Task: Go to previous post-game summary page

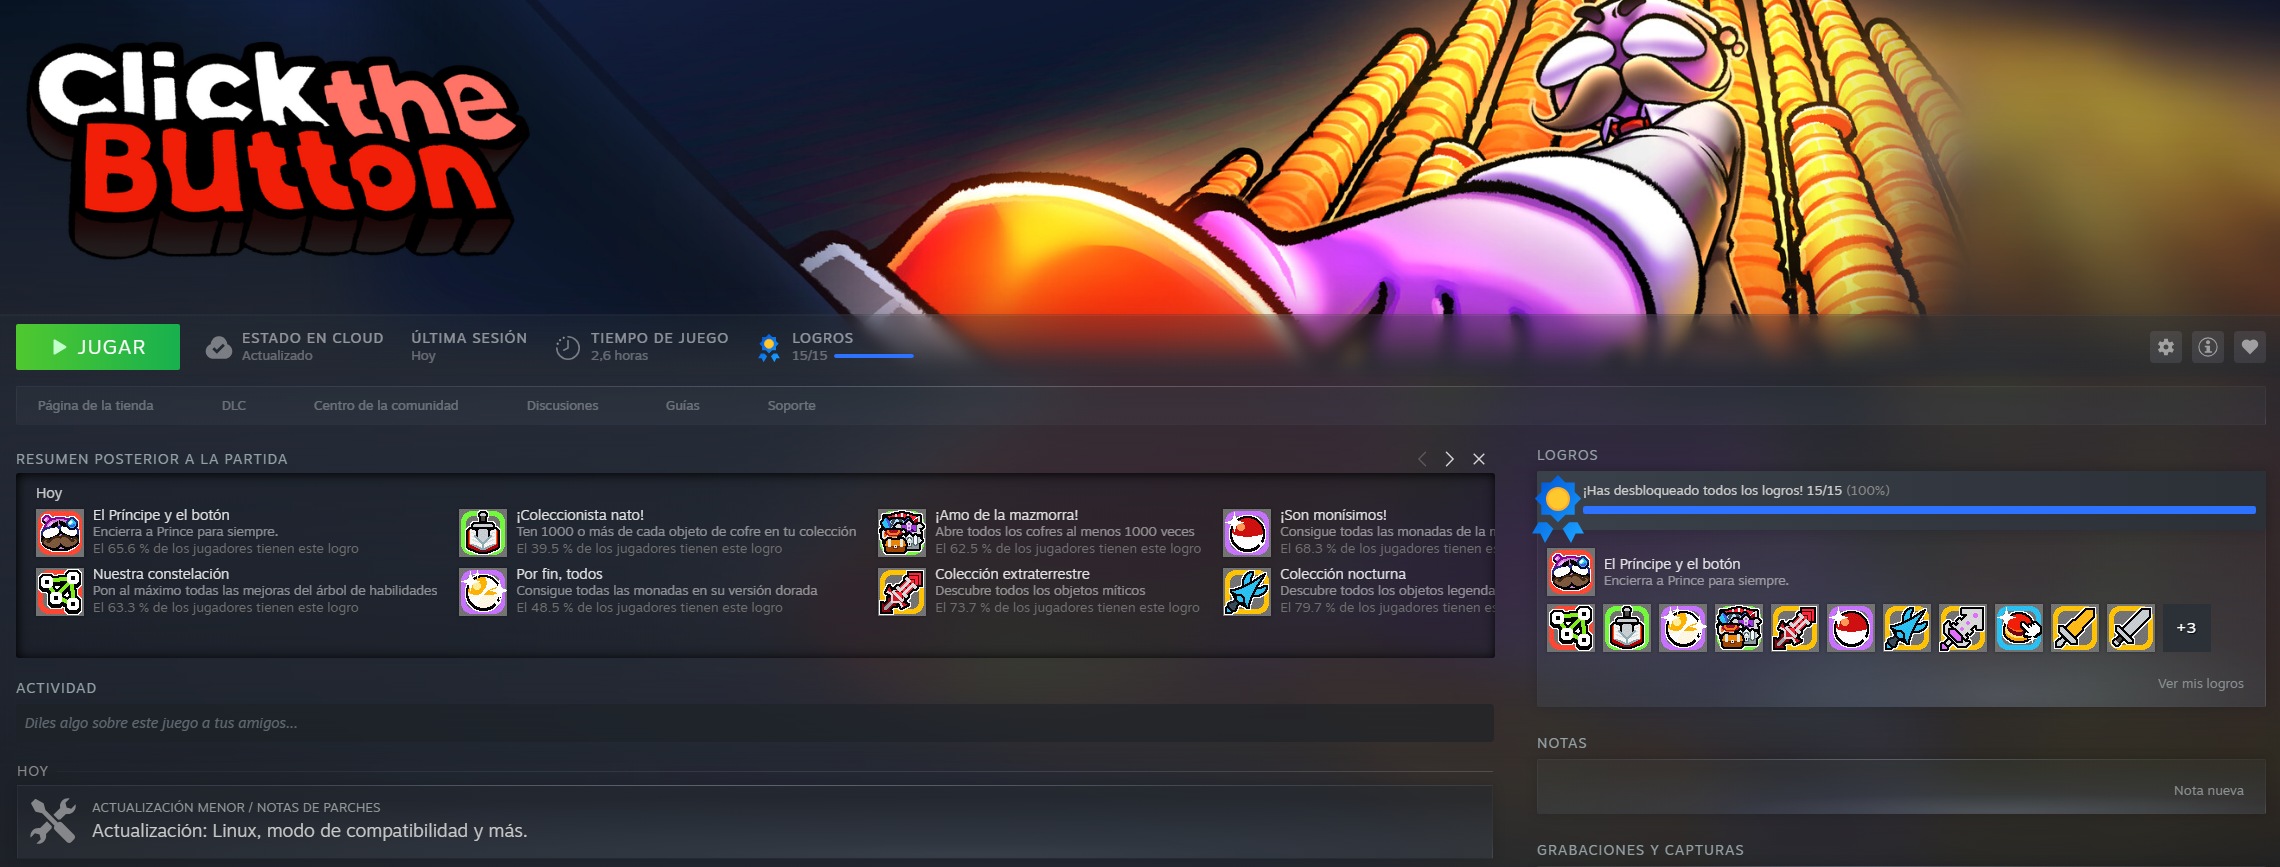Action: coord(1421,459)
